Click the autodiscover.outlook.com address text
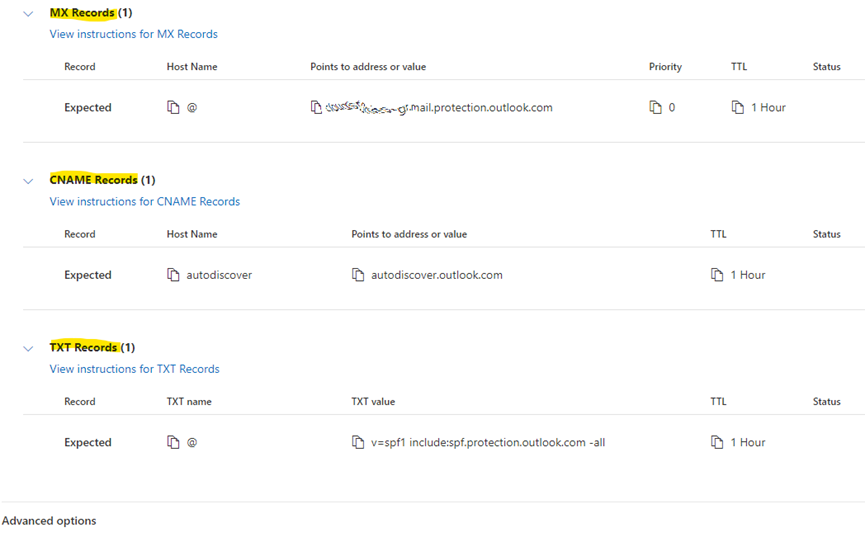This screenshot has width=865, height=537. [x=437, y=275]
